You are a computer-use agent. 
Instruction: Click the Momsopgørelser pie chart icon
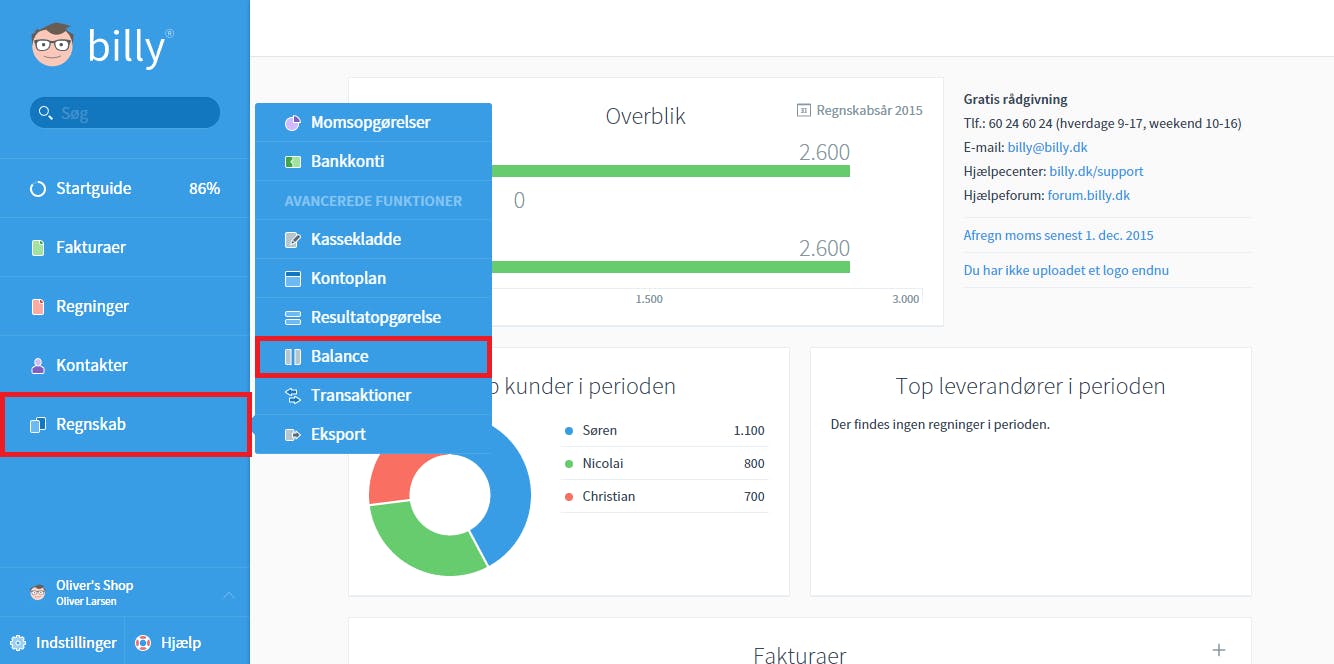pos(293,123)
